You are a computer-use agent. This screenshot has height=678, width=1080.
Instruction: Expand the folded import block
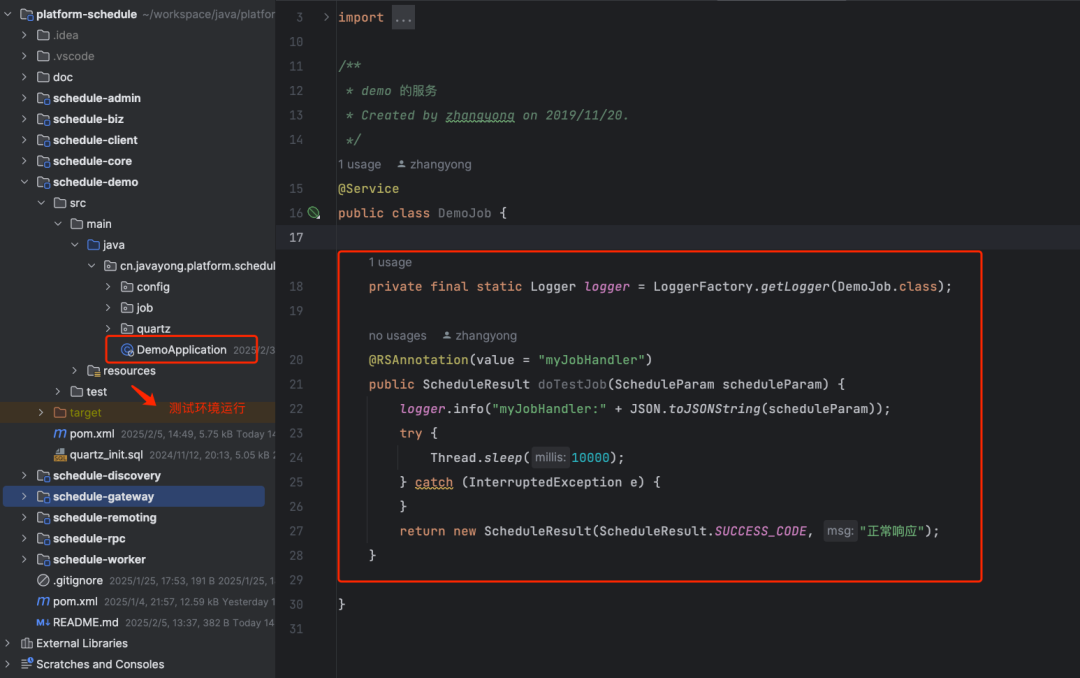point(403,17)
